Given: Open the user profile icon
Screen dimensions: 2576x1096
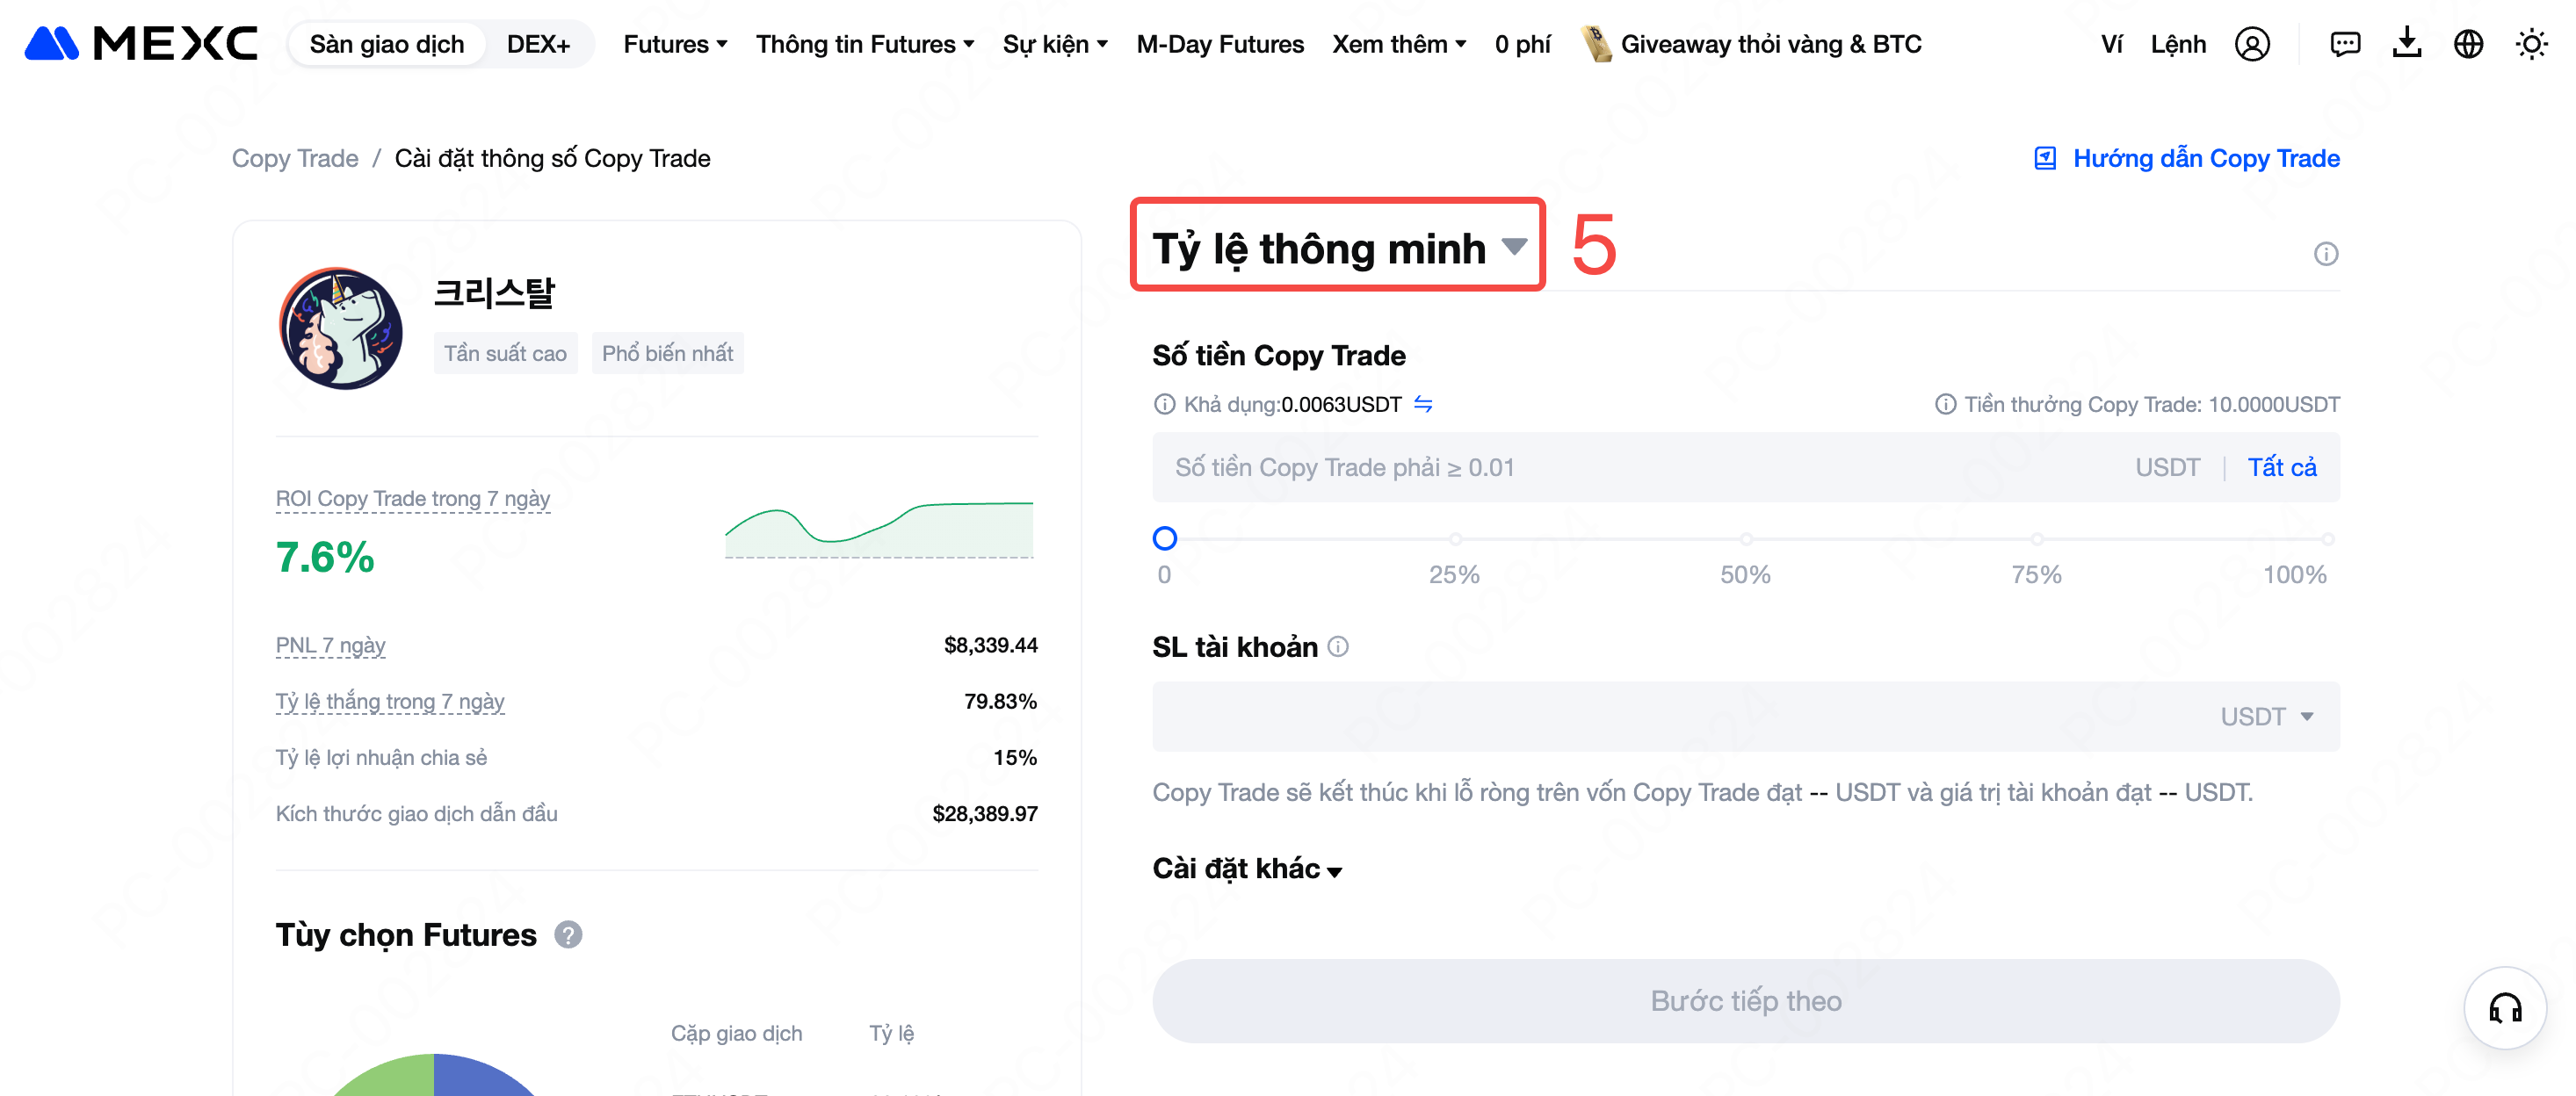Looking at the screenshot, I should (2252, 44).
